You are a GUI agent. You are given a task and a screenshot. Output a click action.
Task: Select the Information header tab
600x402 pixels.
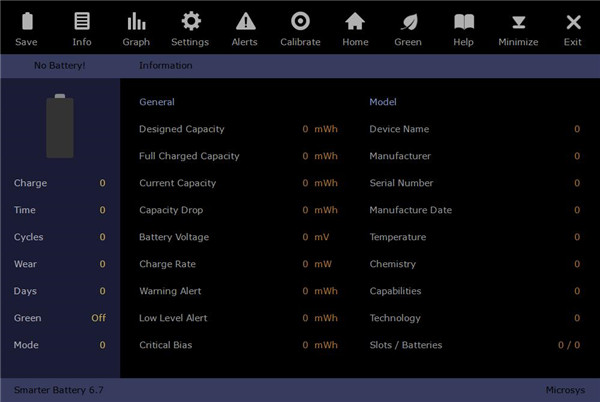[166, 66]
